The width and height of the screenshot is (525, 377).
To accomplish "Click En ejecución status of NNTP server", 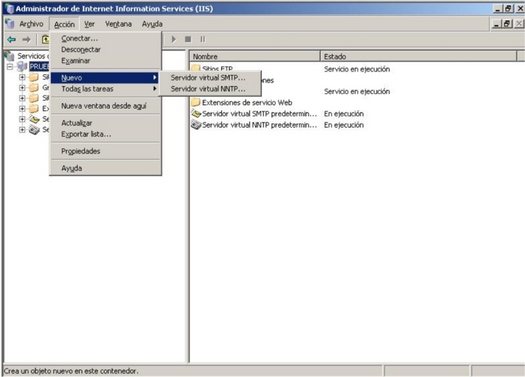I will point(344,125).
